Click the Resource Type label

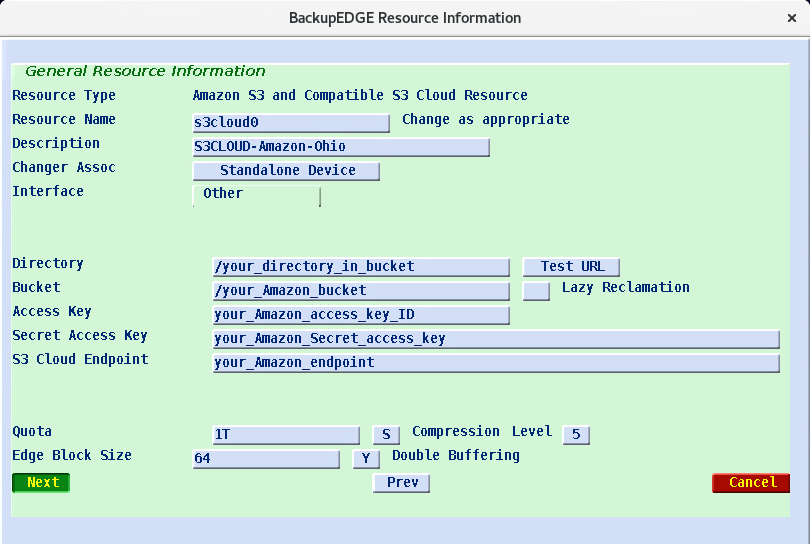click(64, 96)
